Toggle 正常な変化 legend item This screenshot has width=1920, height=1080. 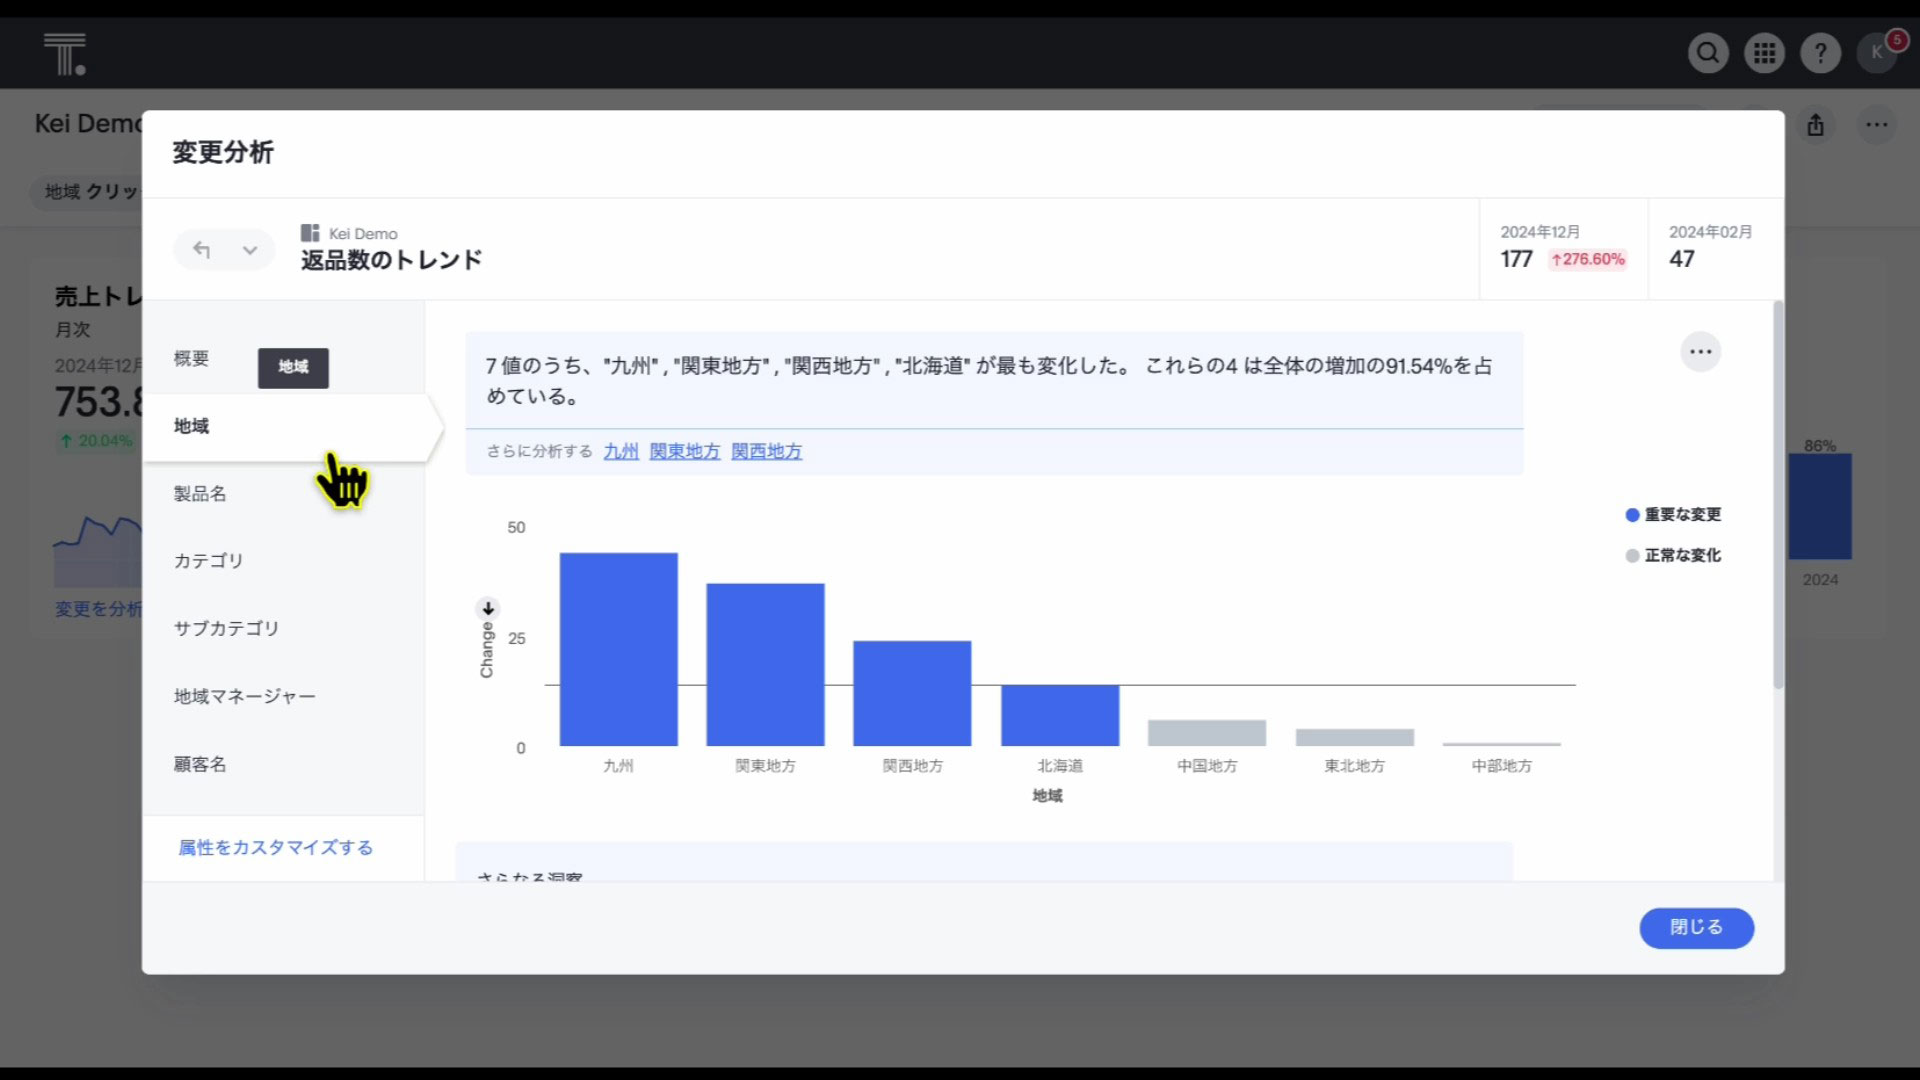tap(1673, 555)
